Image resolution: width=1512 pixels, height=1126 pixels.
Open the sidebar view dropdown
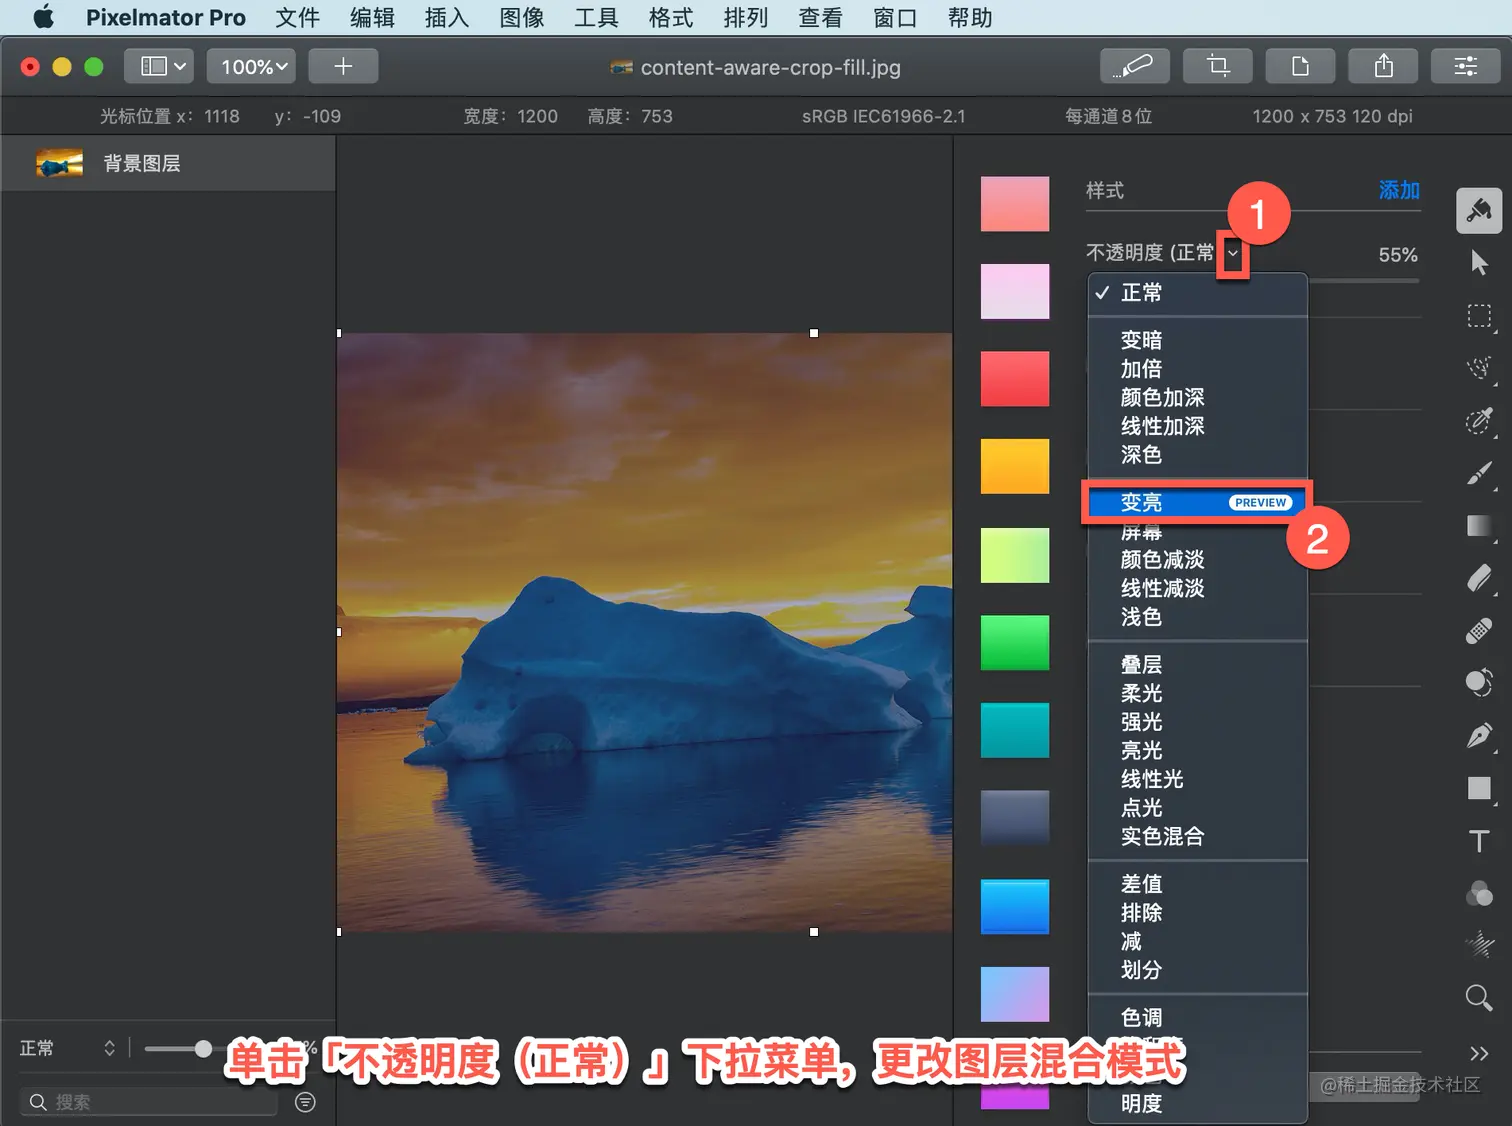point(160,66)
